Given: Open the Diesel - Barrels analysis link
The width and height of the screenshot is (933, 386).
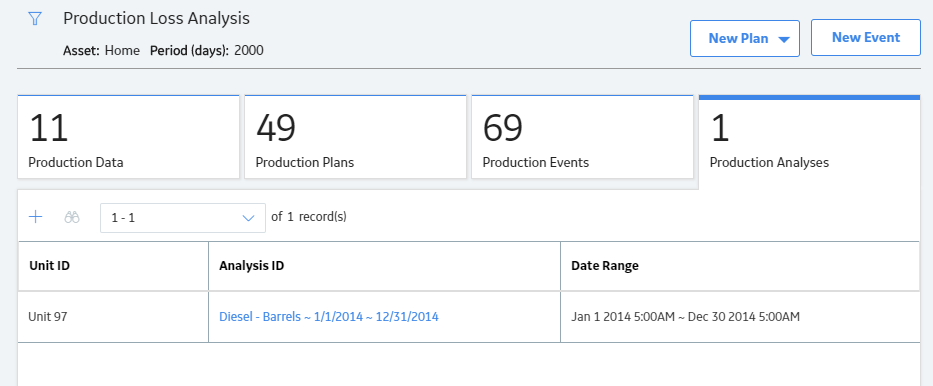Looking at the screenshot, I should pyautogui.click(x=329, y=317).
